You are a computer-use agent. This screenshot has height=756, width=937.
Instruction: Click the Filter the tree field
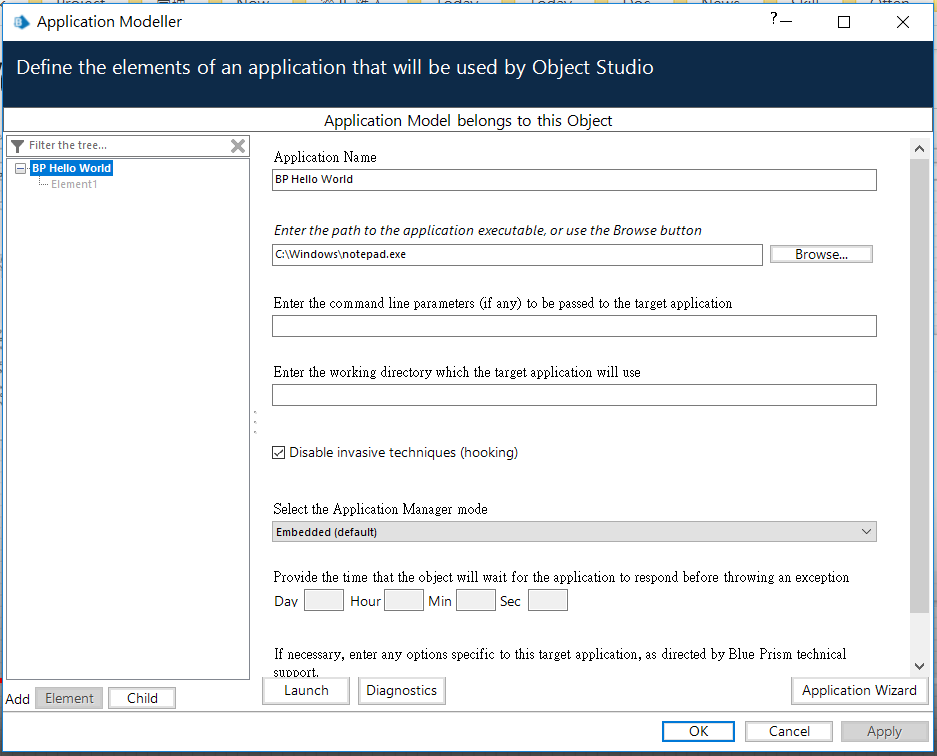coord(128,146)
